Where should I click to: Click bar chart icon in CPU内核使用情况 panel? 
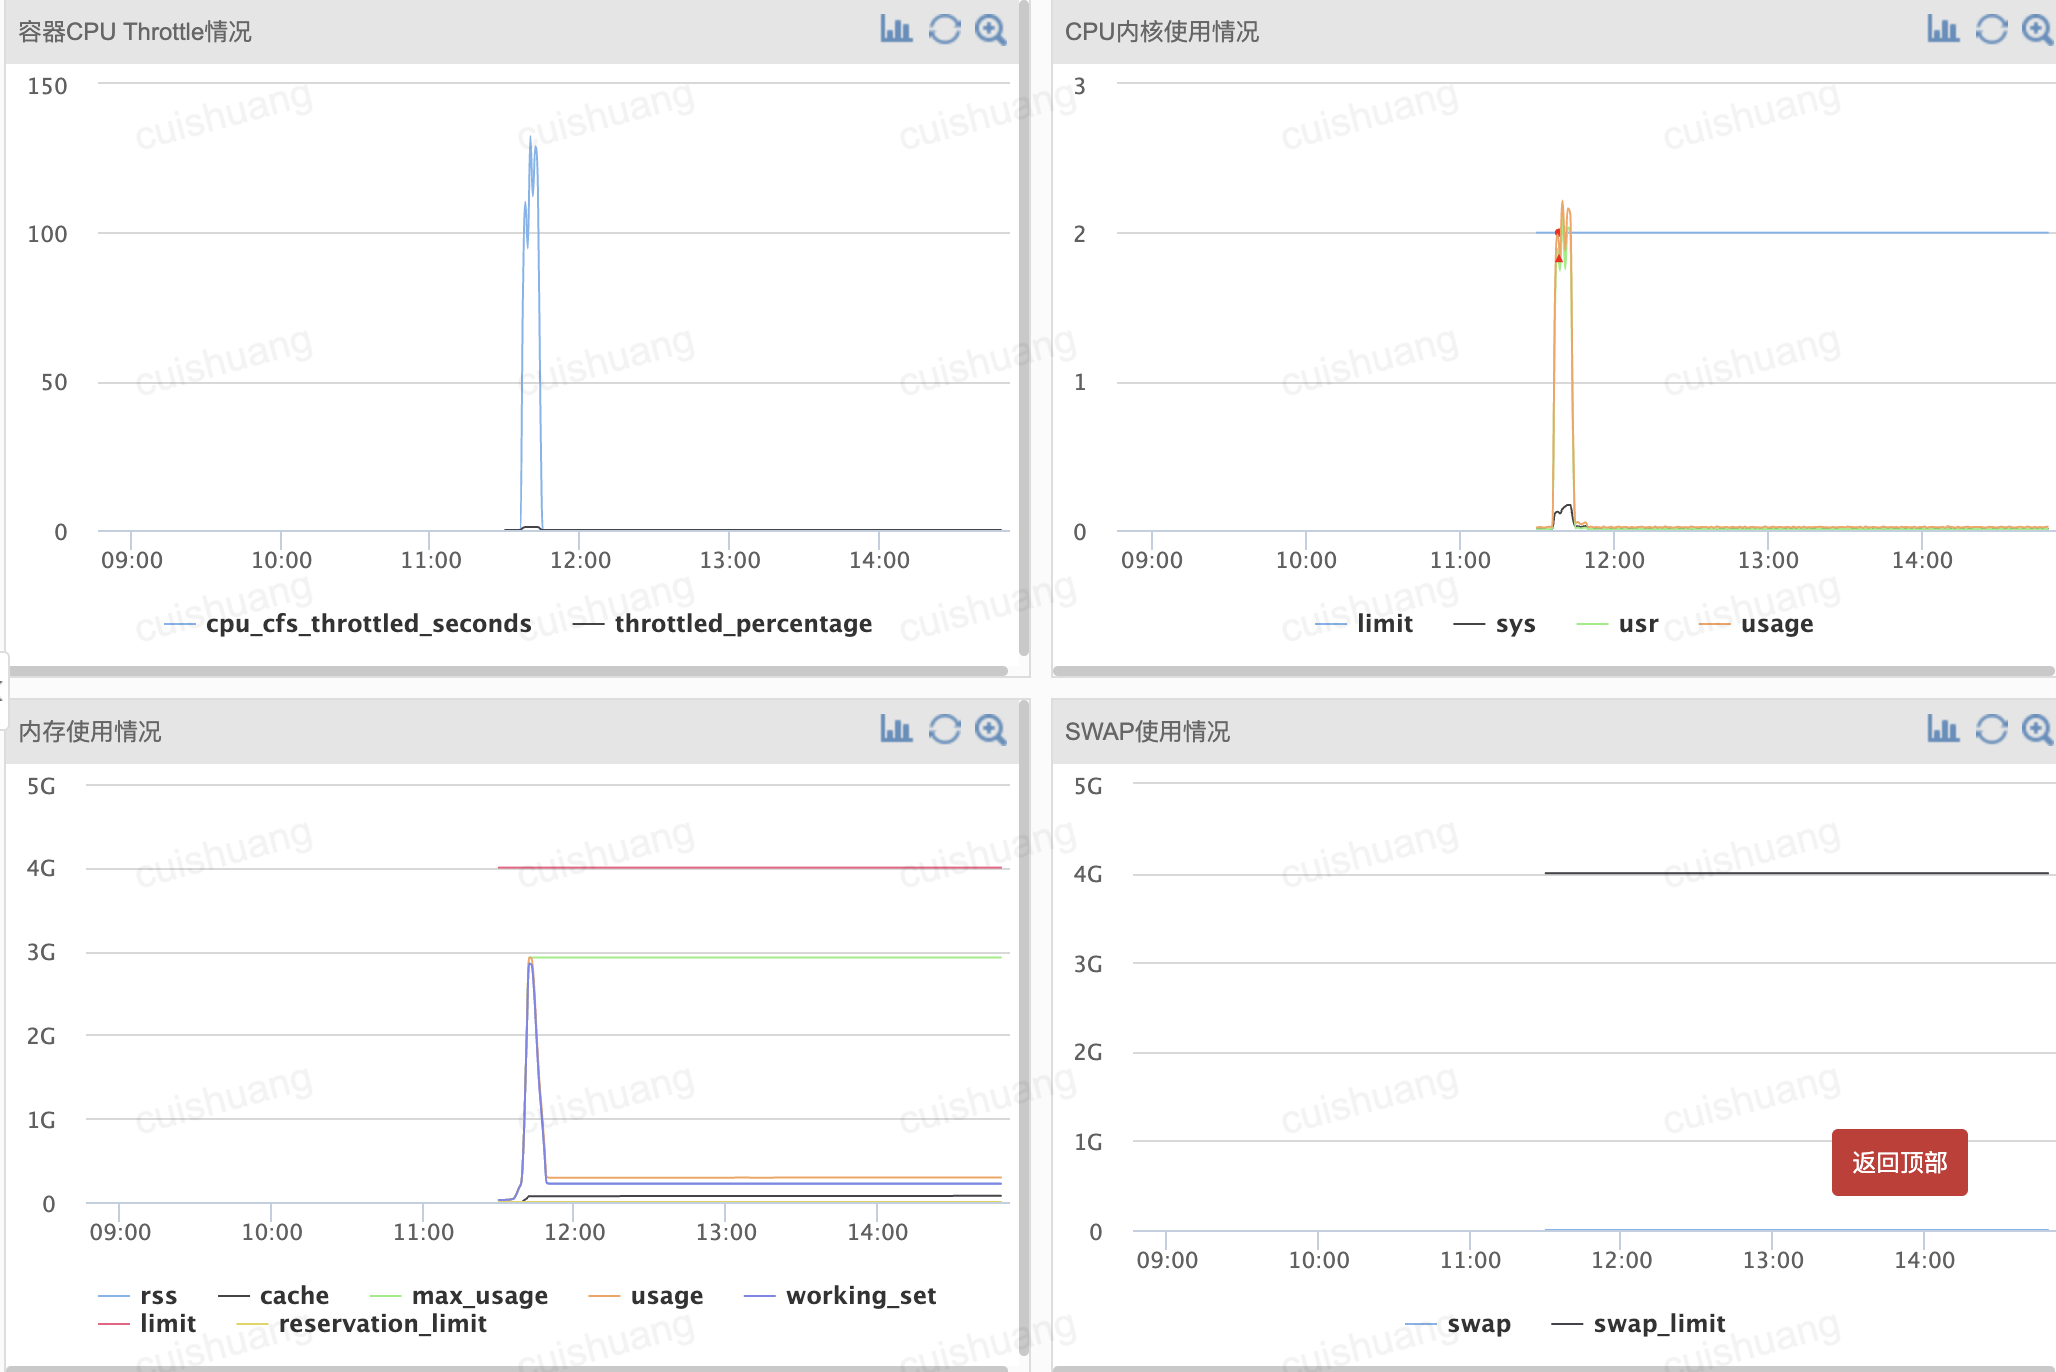click(1943, 30)
